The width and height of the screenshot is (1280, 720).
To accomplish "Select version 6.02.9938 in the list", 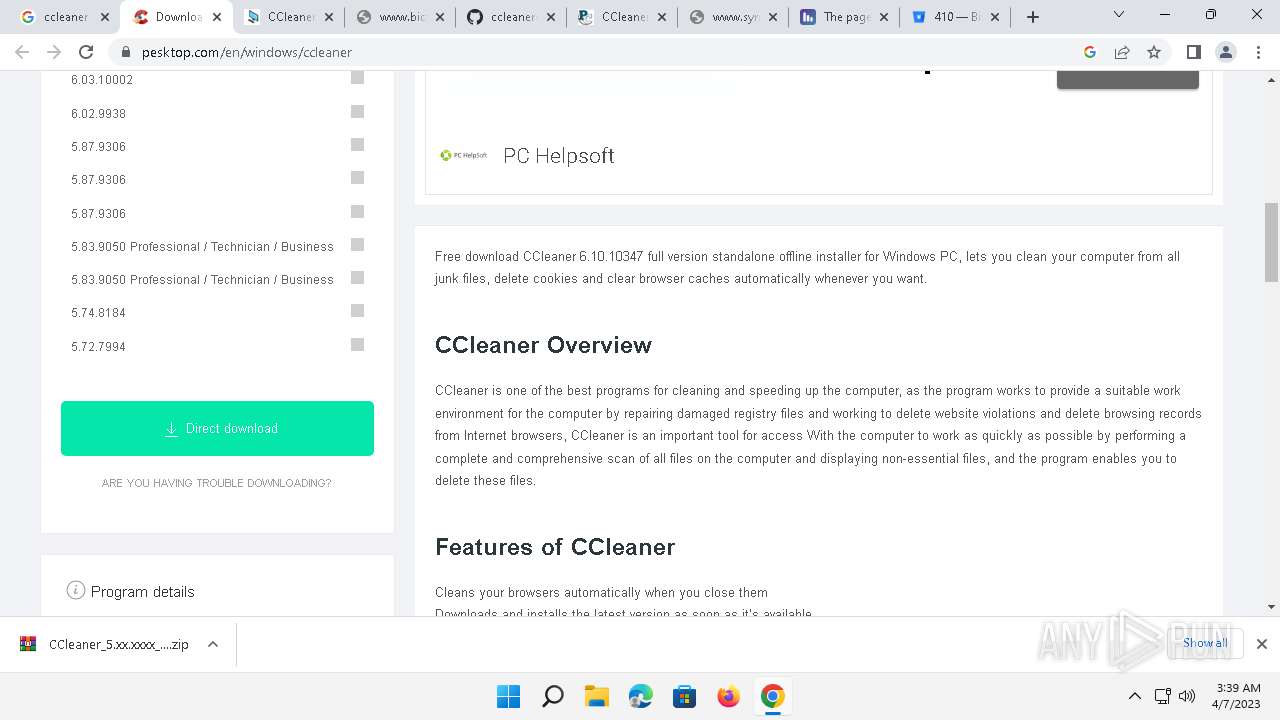I will coord(98,113).
